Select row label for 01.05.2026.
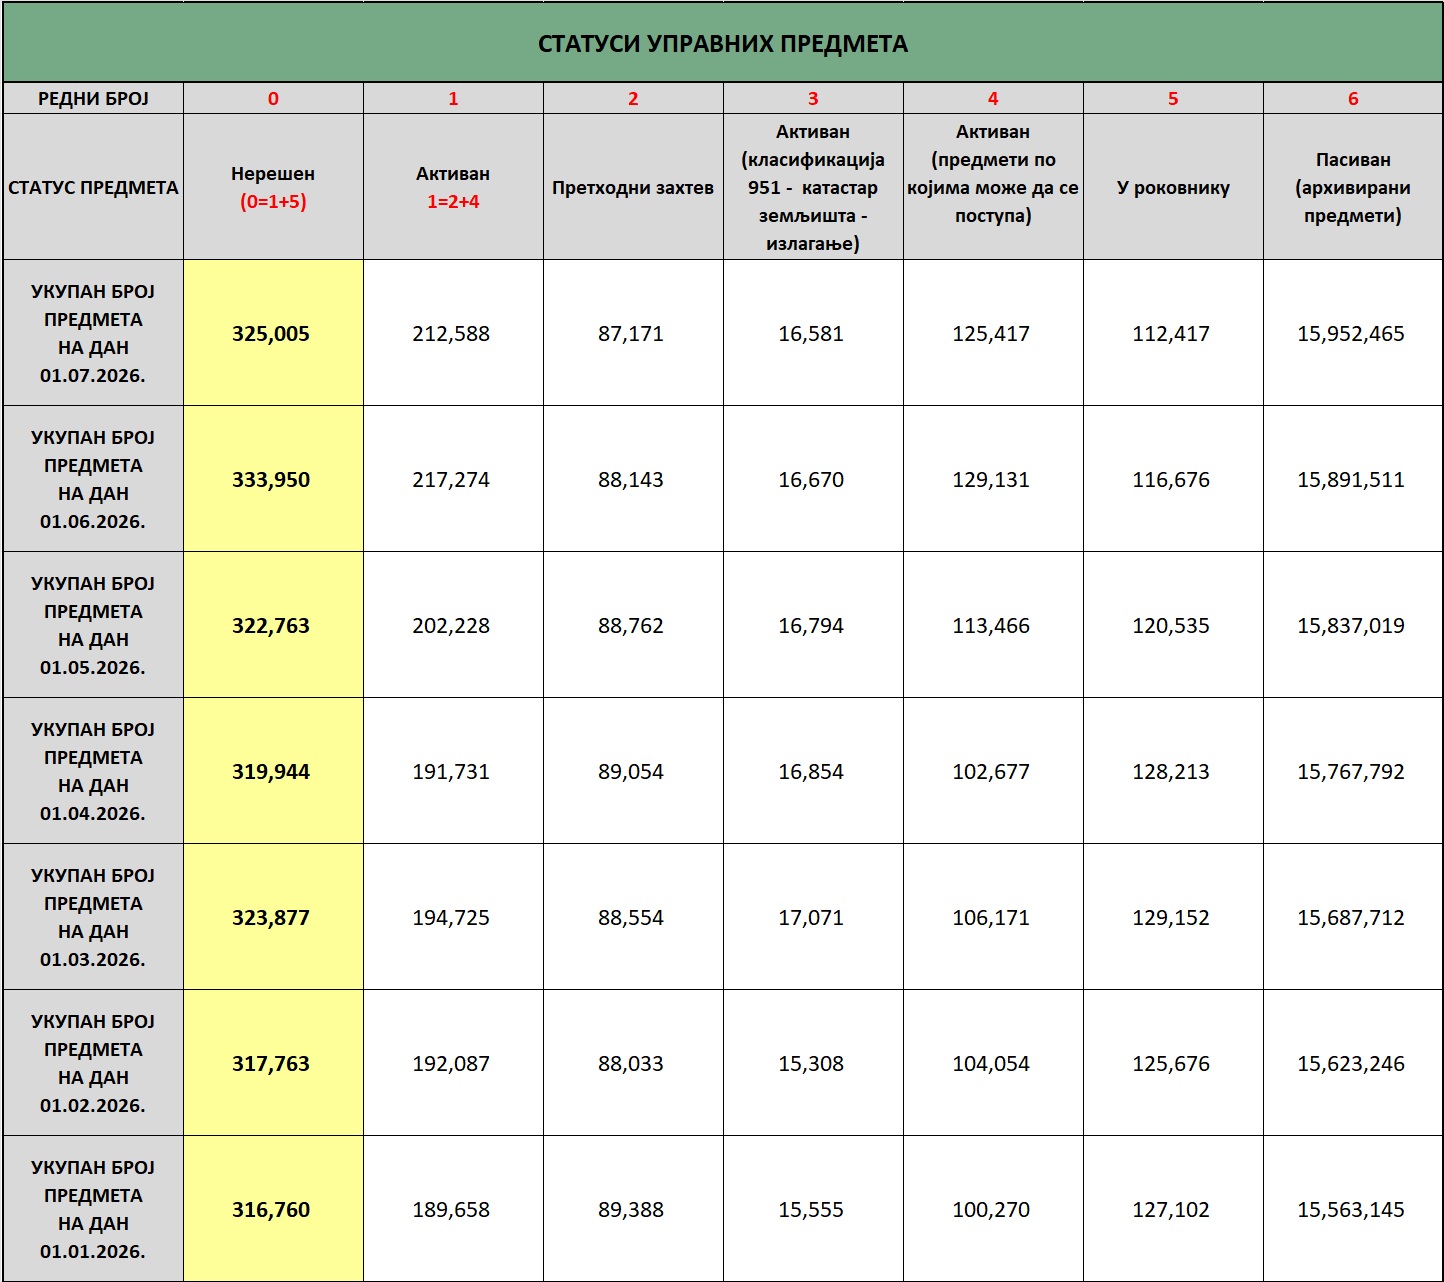1444x1282 pixels. 93,625
